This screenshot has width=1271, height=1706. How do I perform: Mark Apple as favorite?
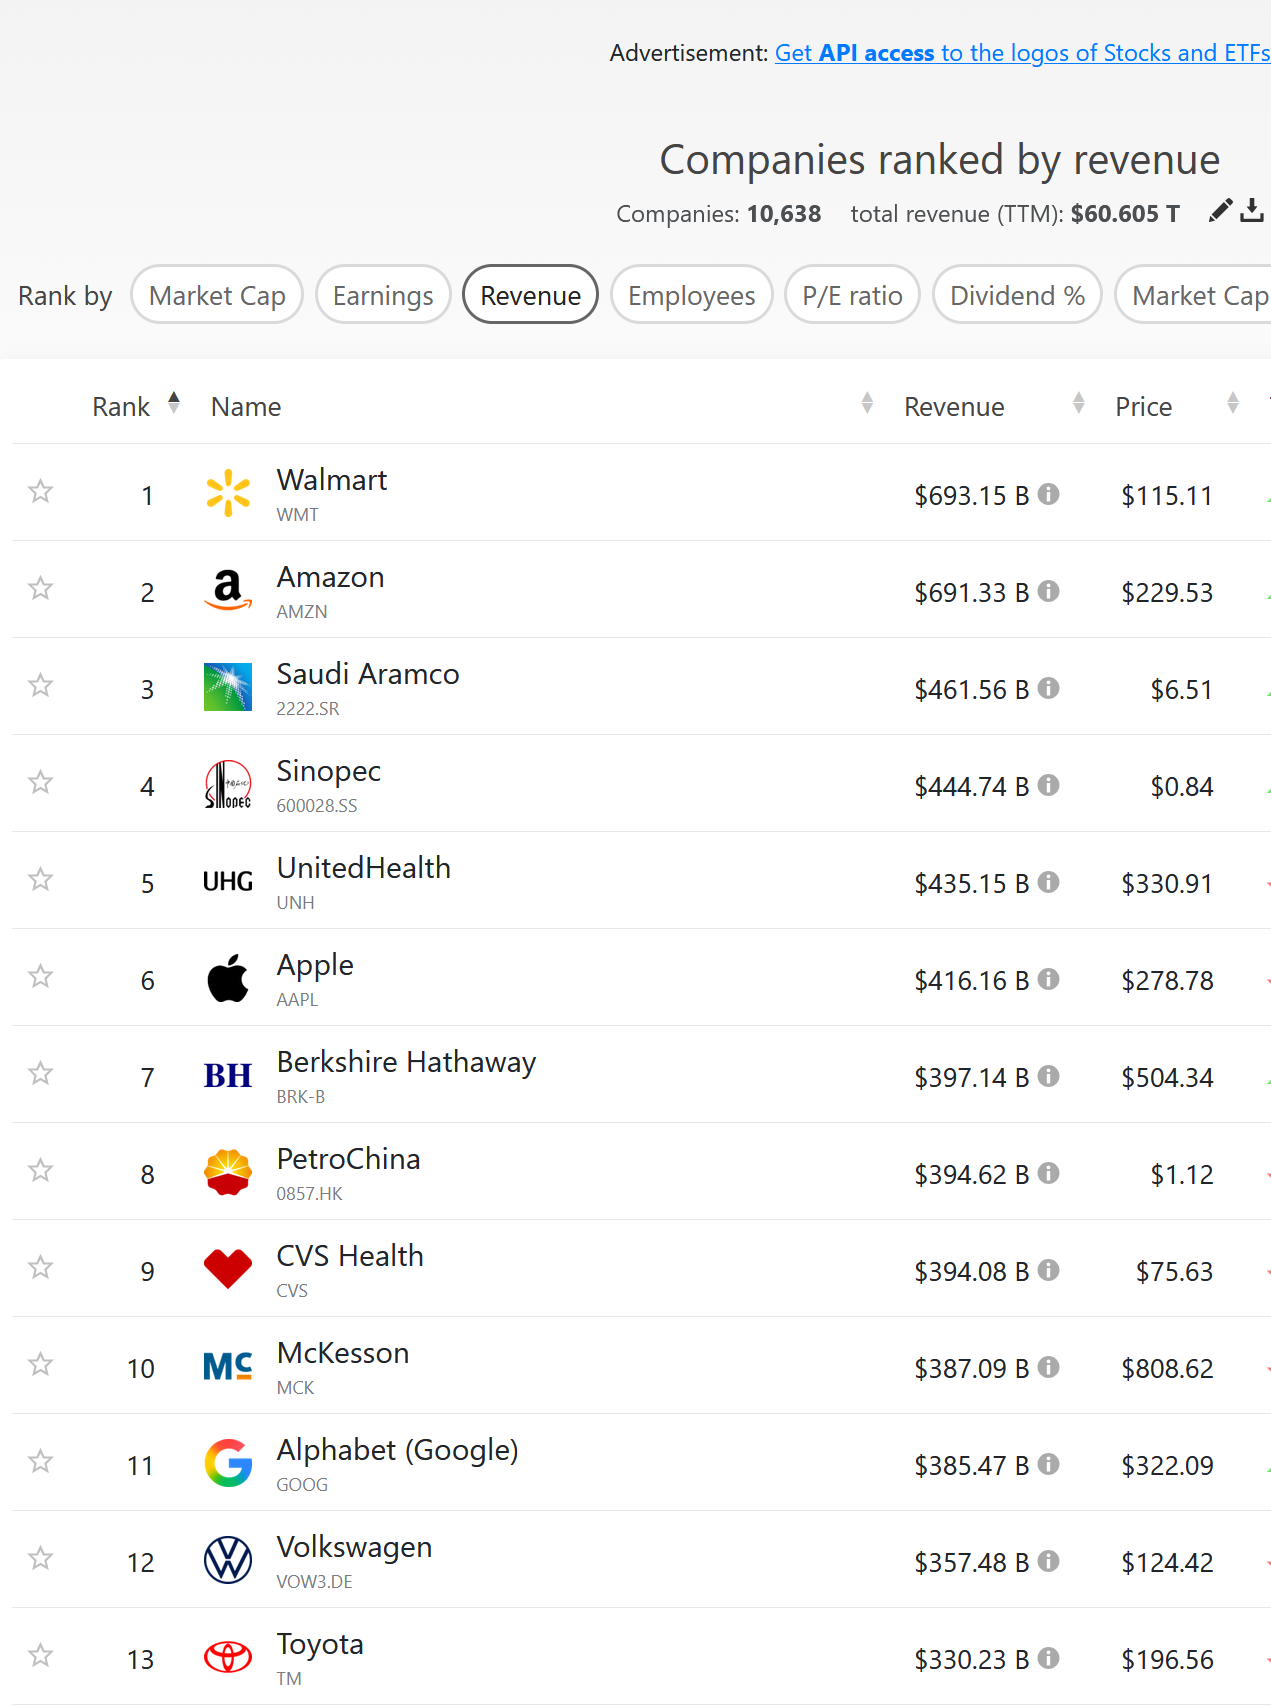tap(40, 976)
